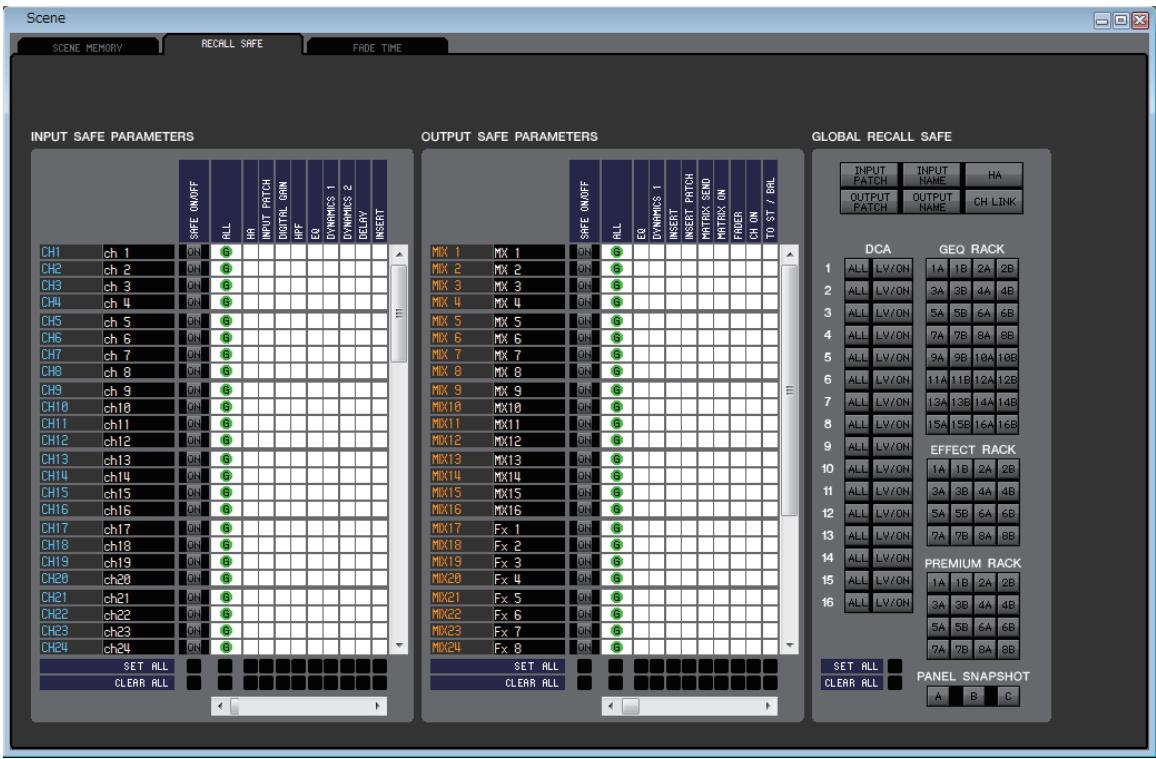Click the 'MX 5' name field
This screenshot has height=759, width=1156.
click(x=529, y=322)
